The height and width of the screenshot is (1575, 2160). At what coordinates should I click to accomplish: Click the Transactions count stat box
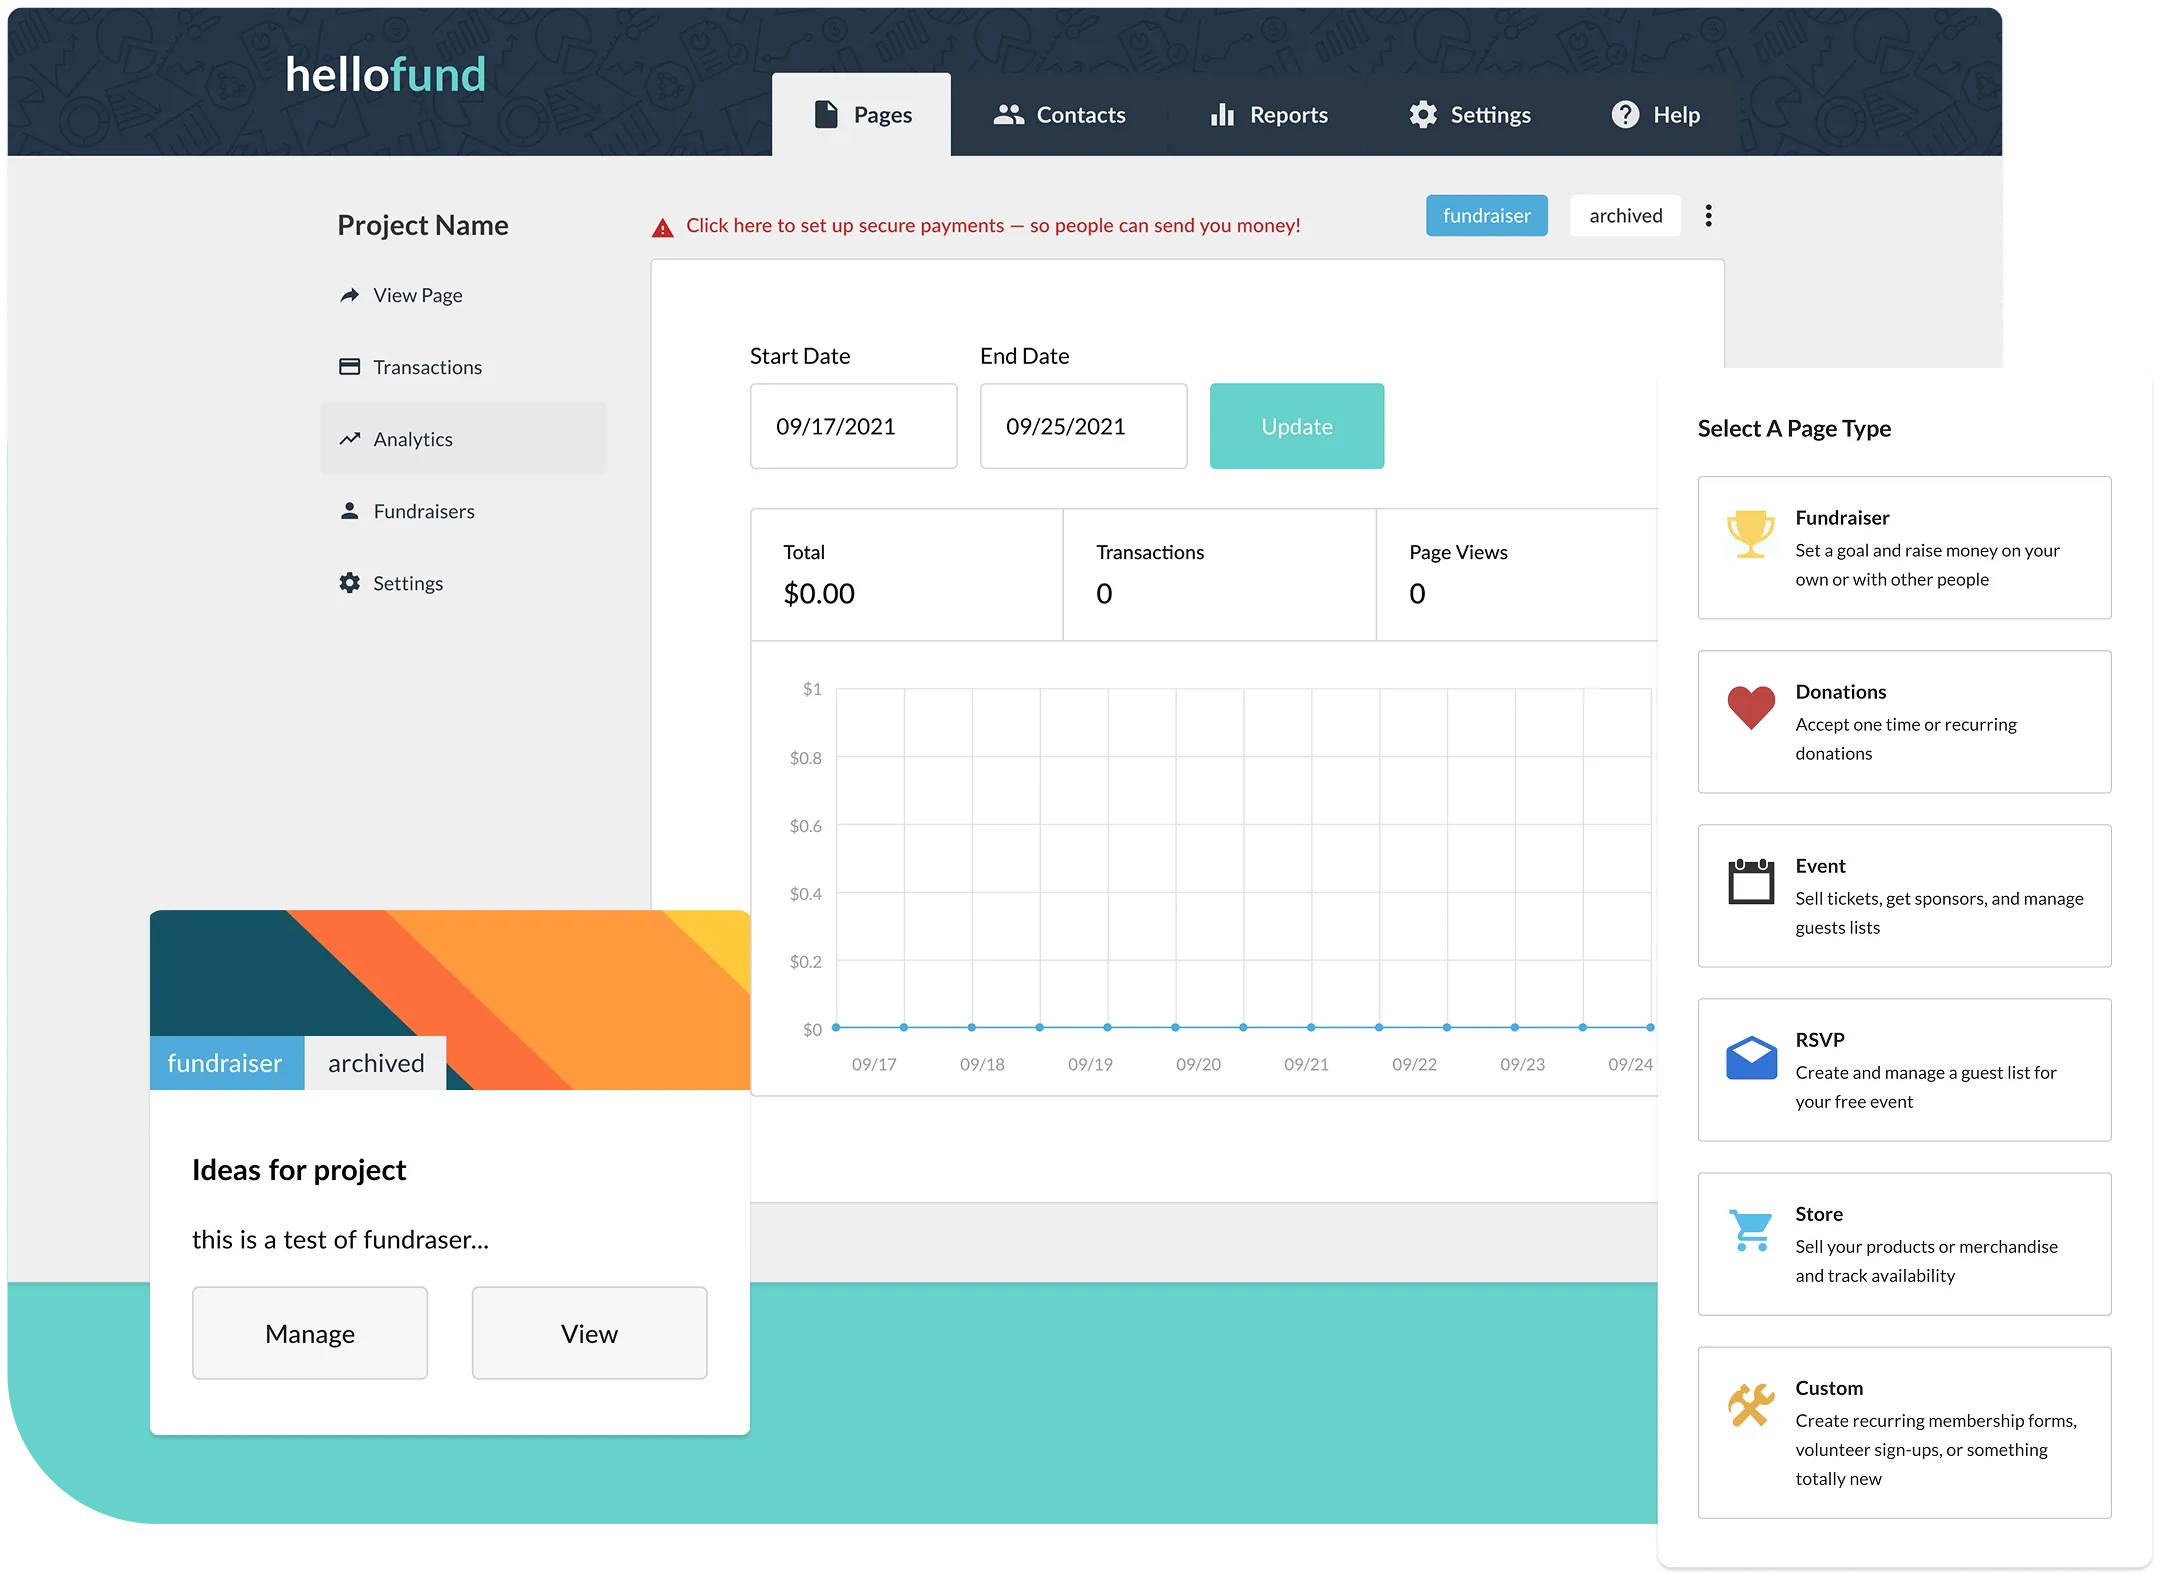pyautogui.click(x=1219, y=575)
